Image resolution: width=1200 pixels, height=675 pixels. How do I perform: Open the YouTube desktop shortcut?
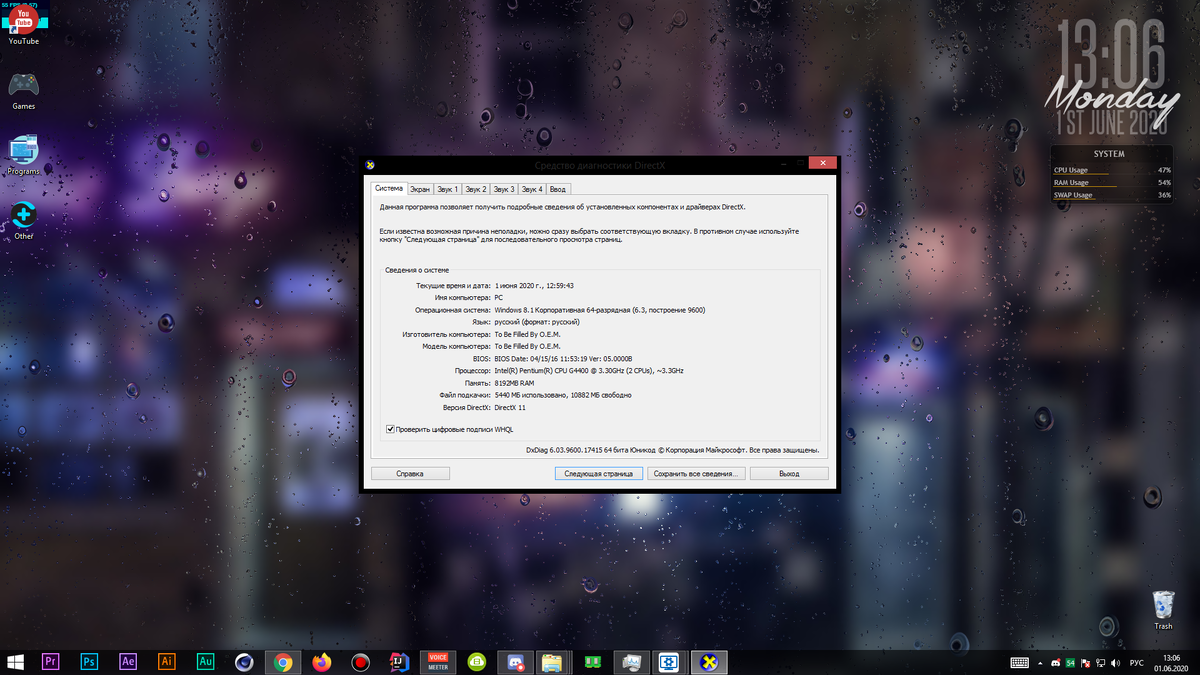click(x=23, y=23)
